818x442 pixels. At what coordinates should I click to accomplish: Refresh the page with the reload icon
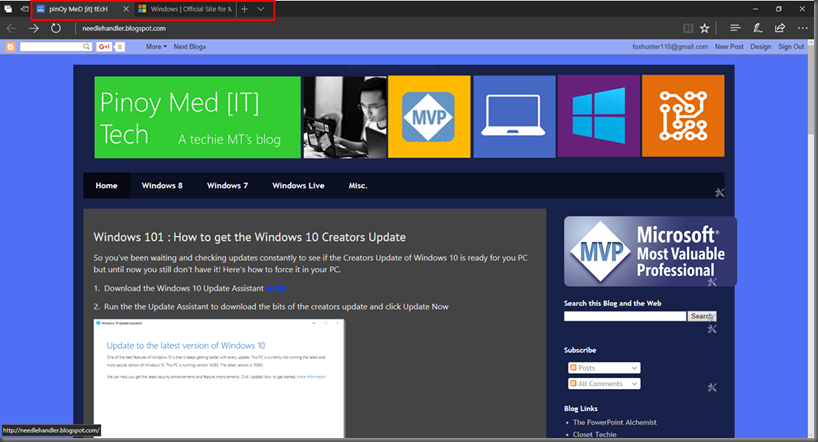[x=55, y=28]
